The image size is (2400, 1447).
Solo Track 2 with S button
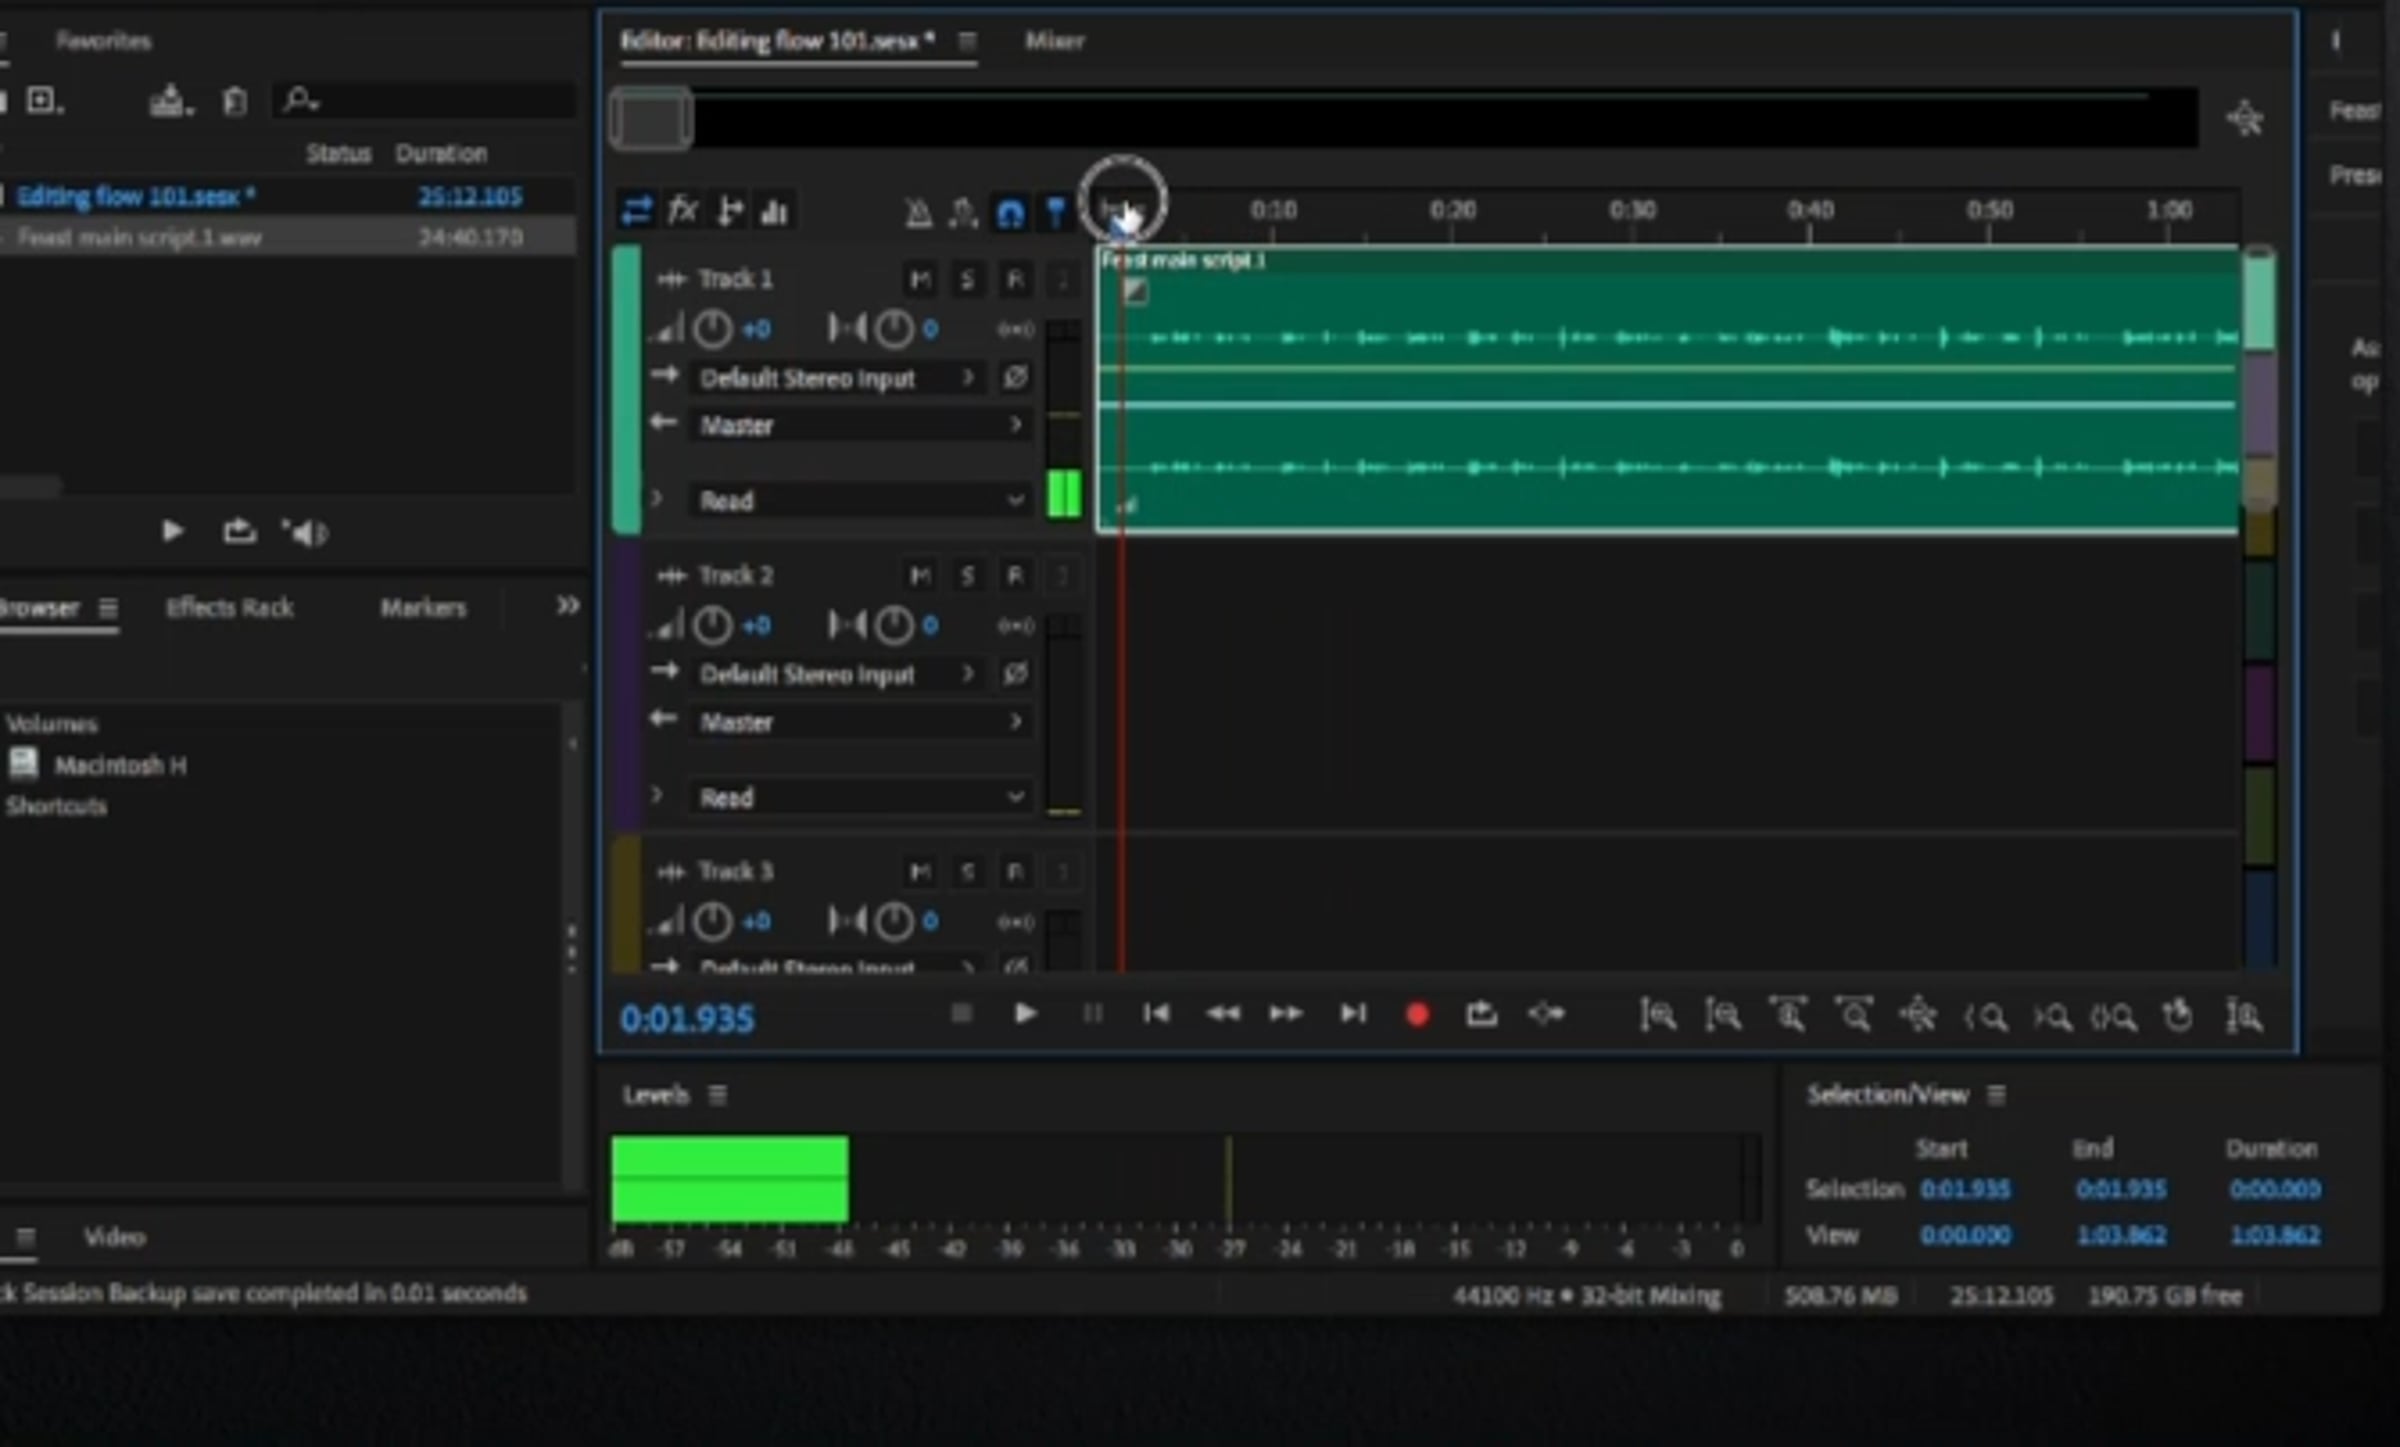967,576
